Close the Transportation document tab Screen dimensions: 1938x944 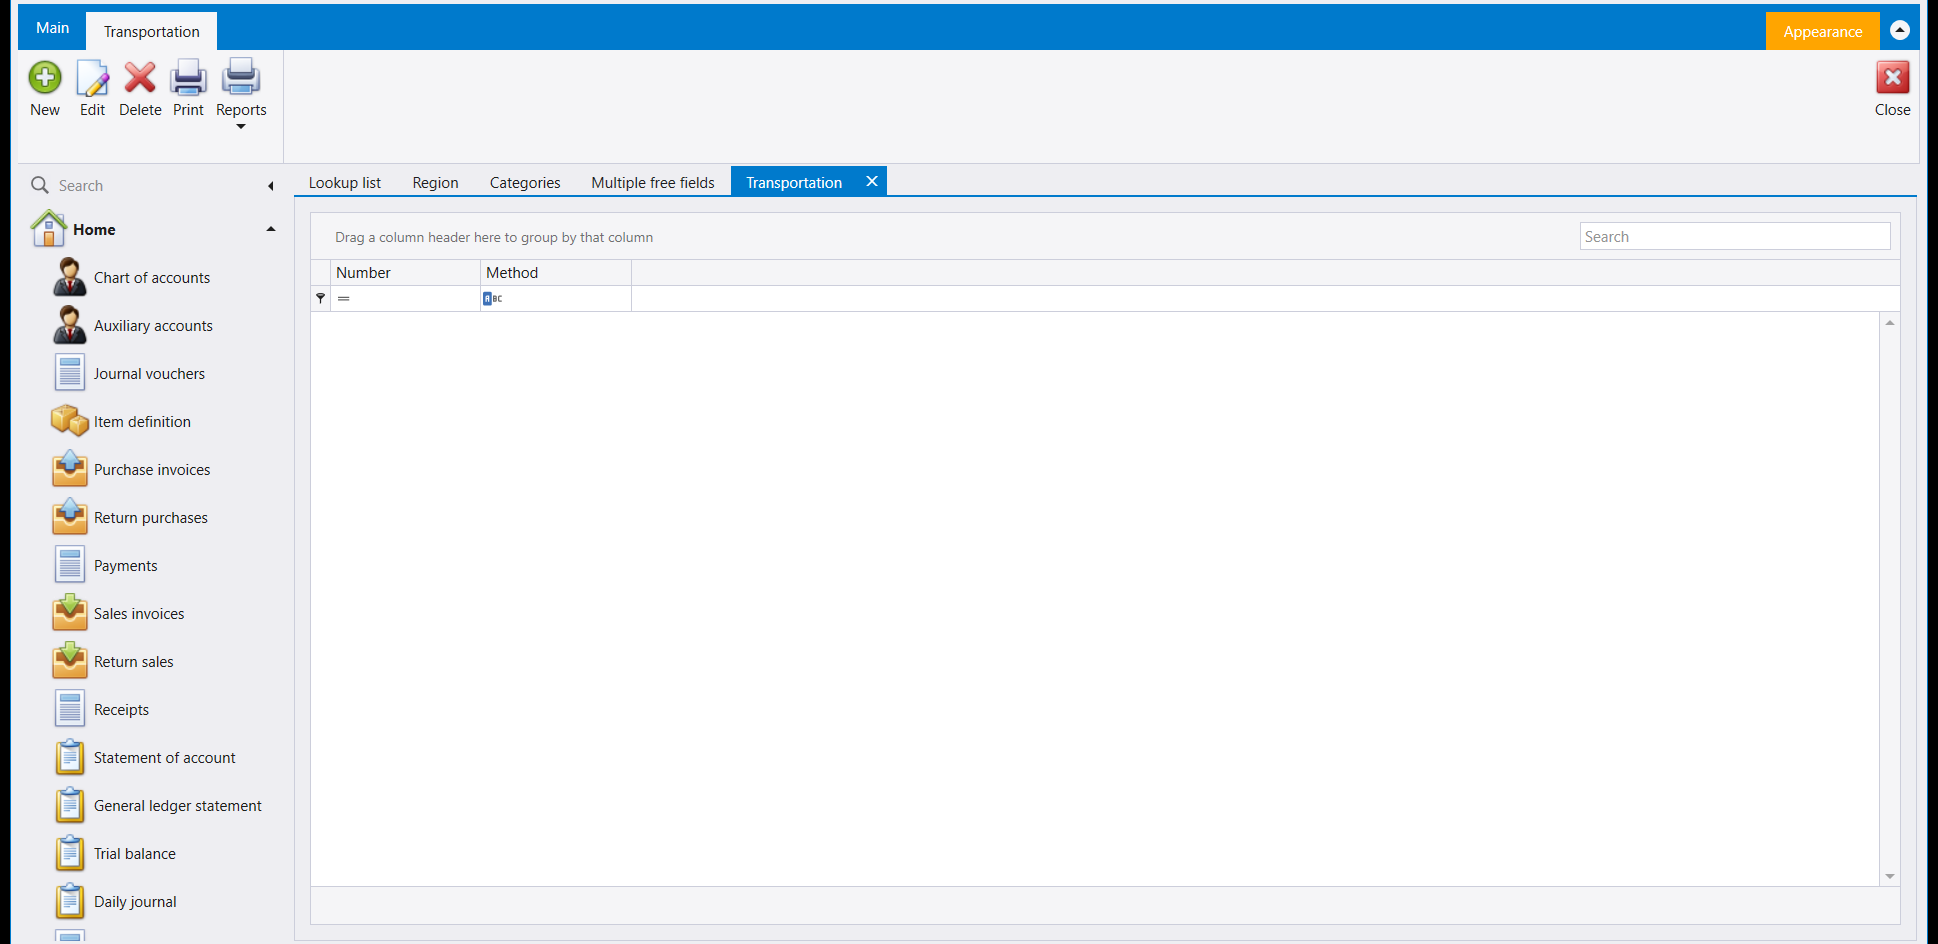pyautogui.click(x=872, y=181)
